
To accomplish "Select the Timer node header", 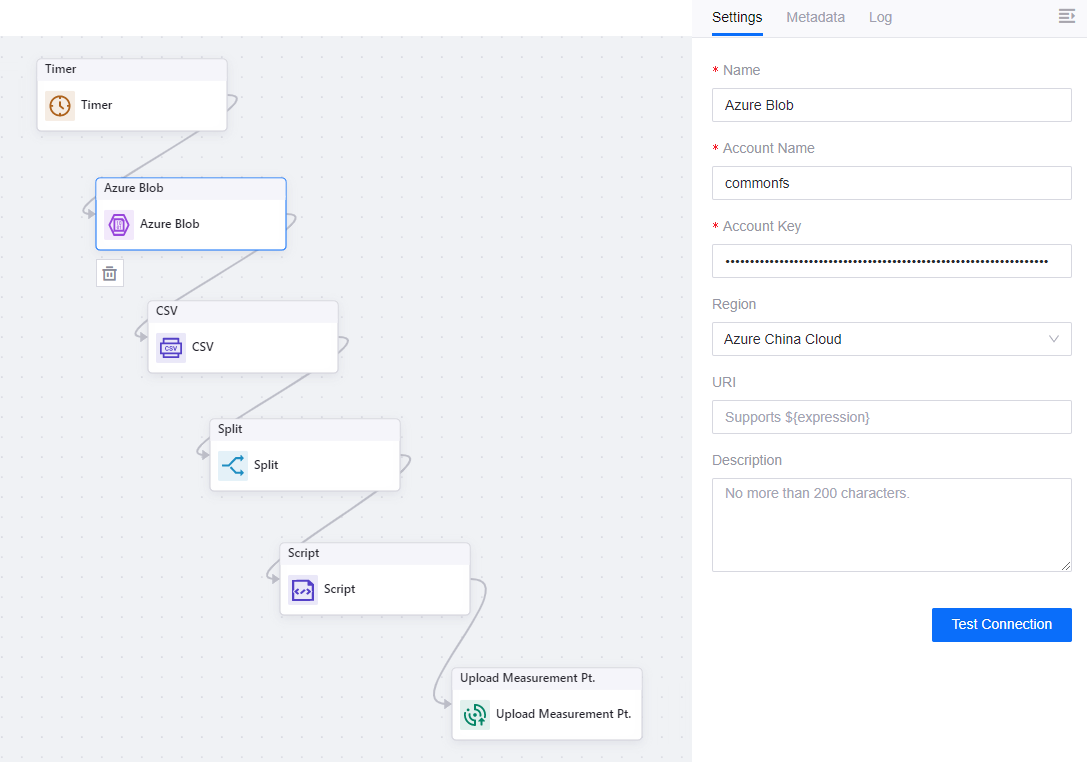I will coord(132,69).
